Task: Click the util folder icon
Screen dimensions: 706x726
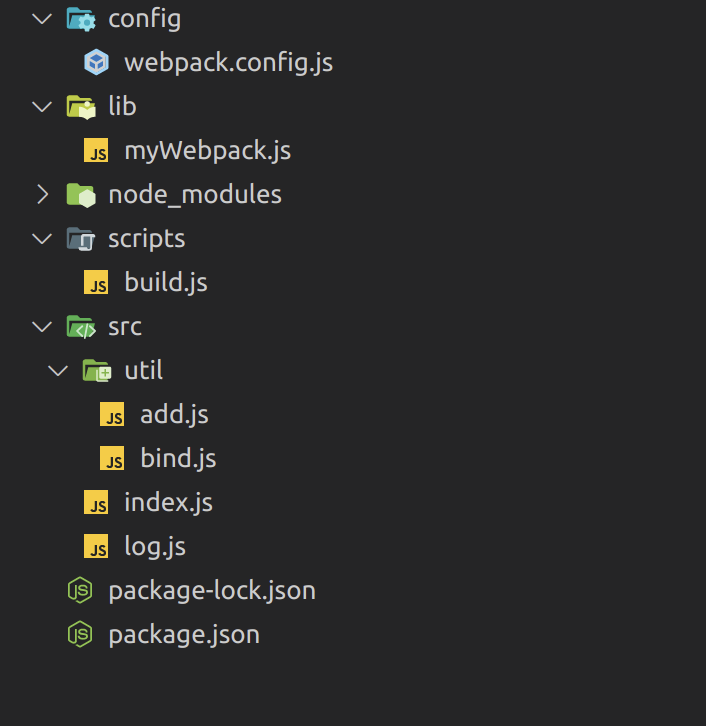Action: coord(96,371)
